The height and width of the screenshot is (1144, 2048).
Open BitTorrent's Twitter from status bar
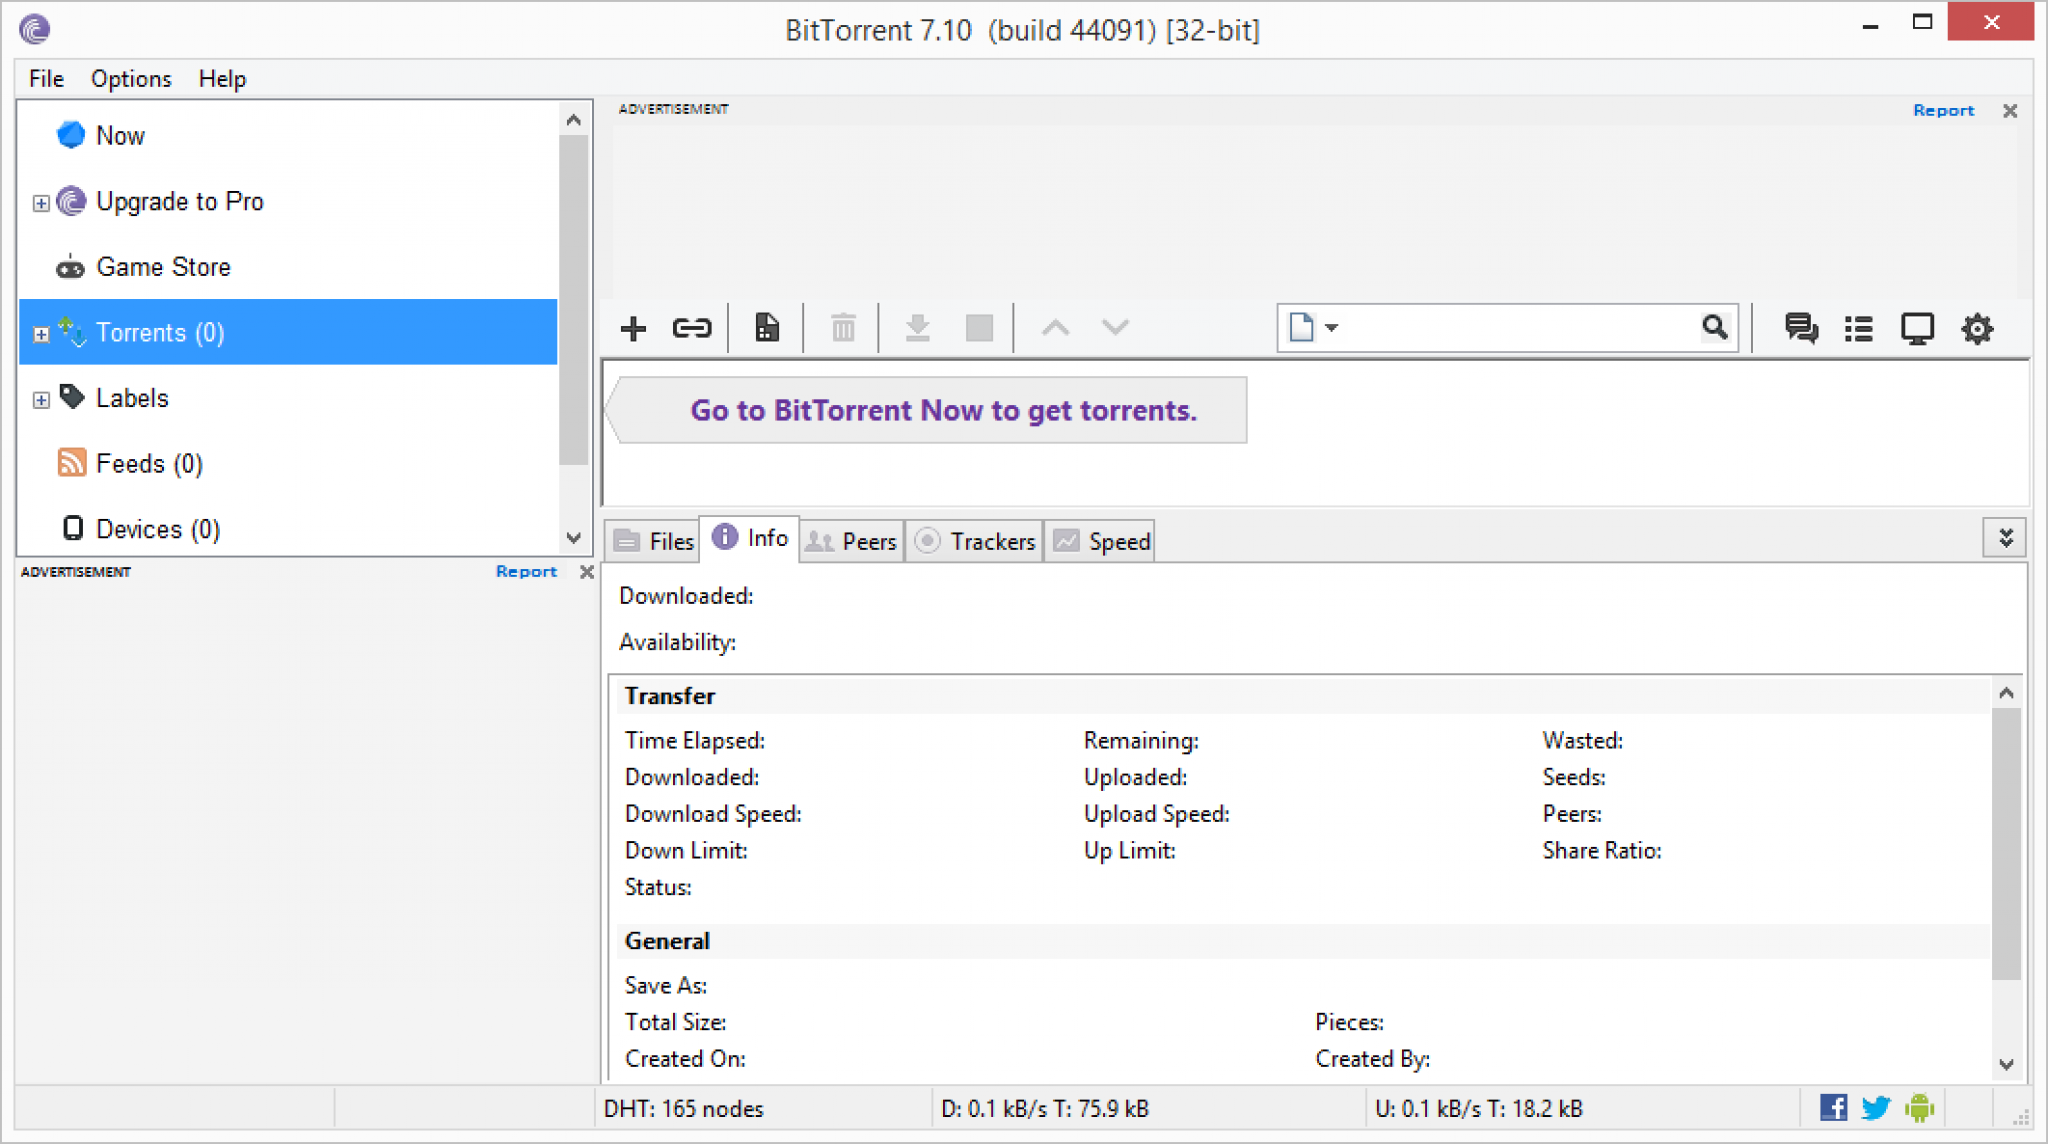pos(1876,1107)
